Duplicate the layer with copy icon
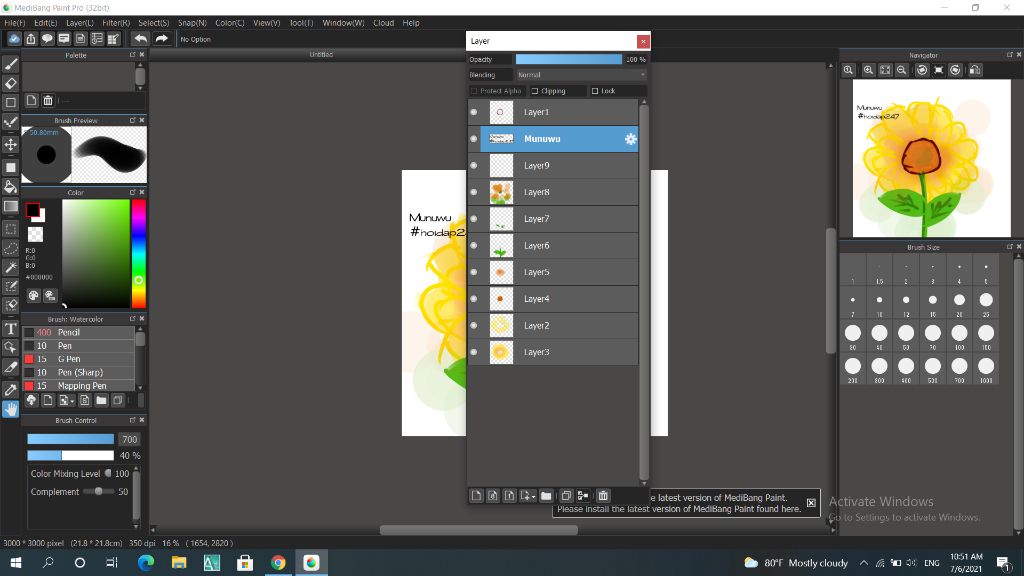Screen dimensions: 1024x576 pos(566,496)
